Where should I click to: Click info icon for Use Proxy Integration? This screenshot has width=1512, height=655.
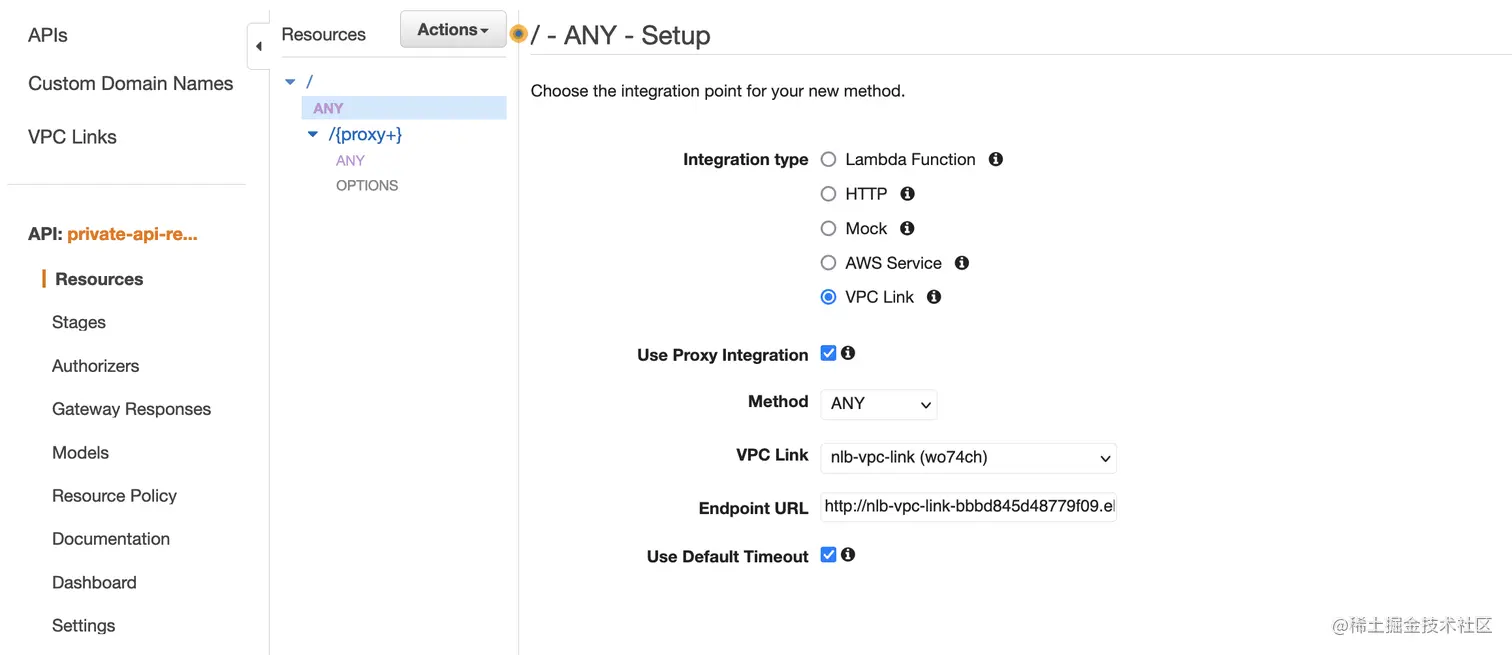[848, 353]
